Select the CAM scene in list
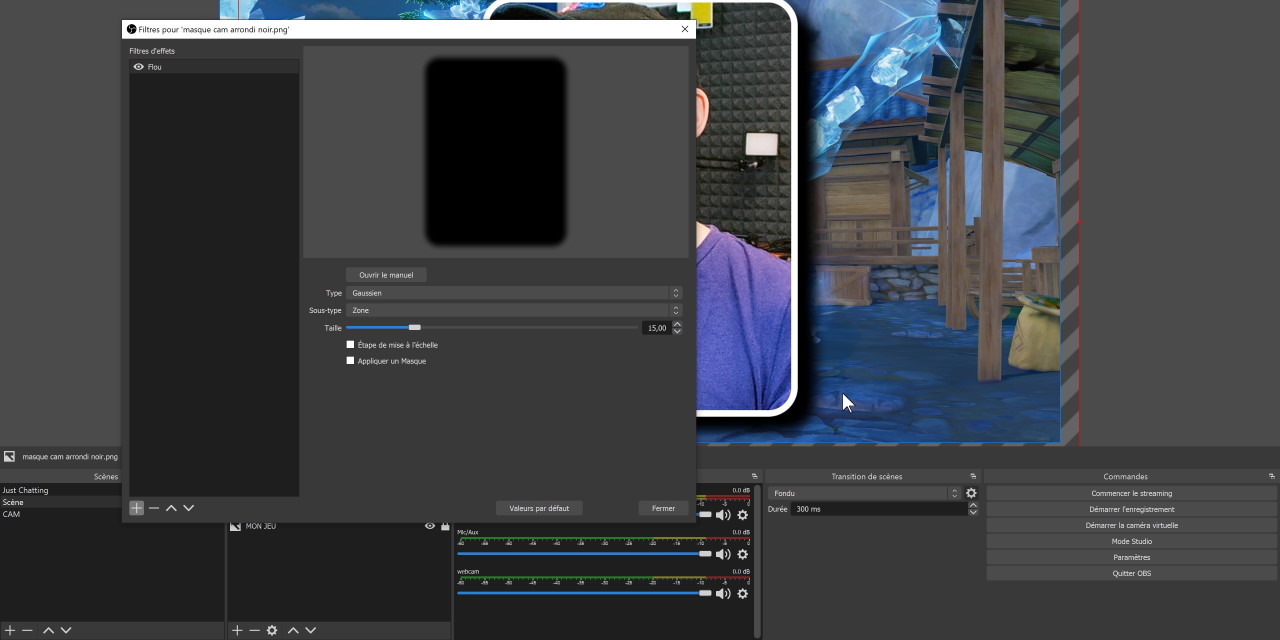 pos(12,514)
